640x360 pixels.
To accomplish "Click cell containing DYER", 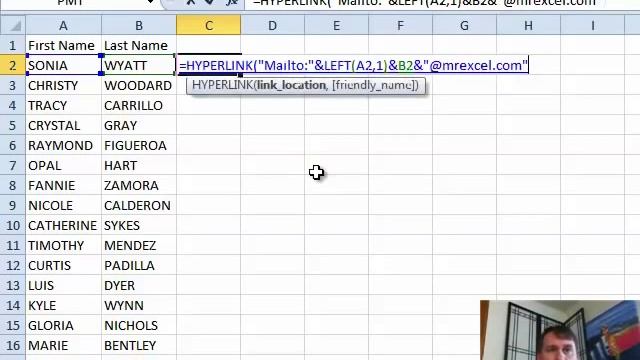I will pyautogui.click(x=139, y=285).
